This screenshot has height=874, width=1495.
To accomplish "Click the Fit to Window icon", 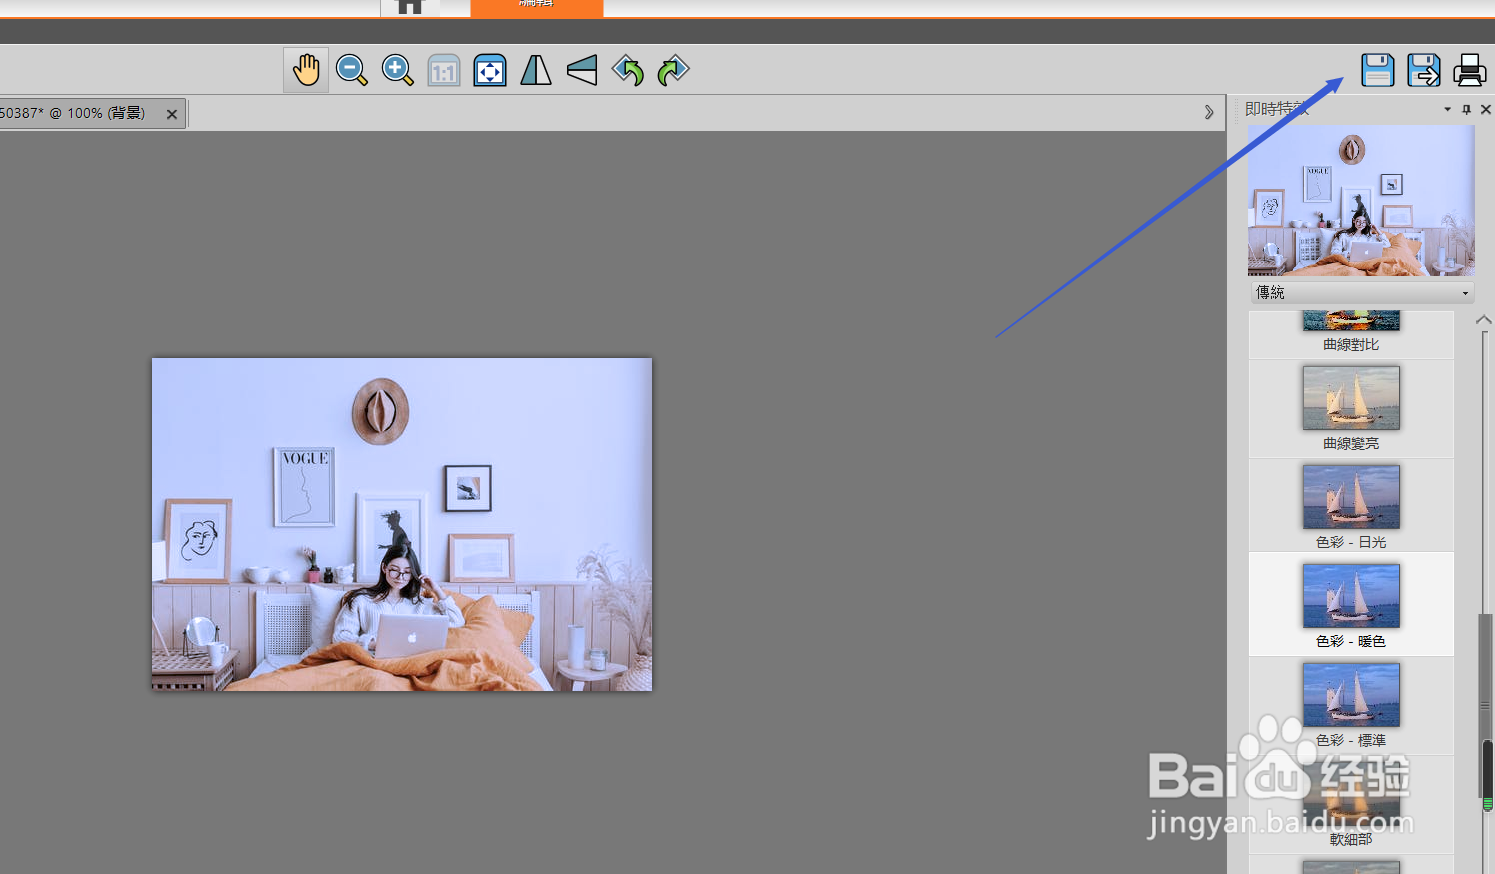I will [x=490, y=70].
